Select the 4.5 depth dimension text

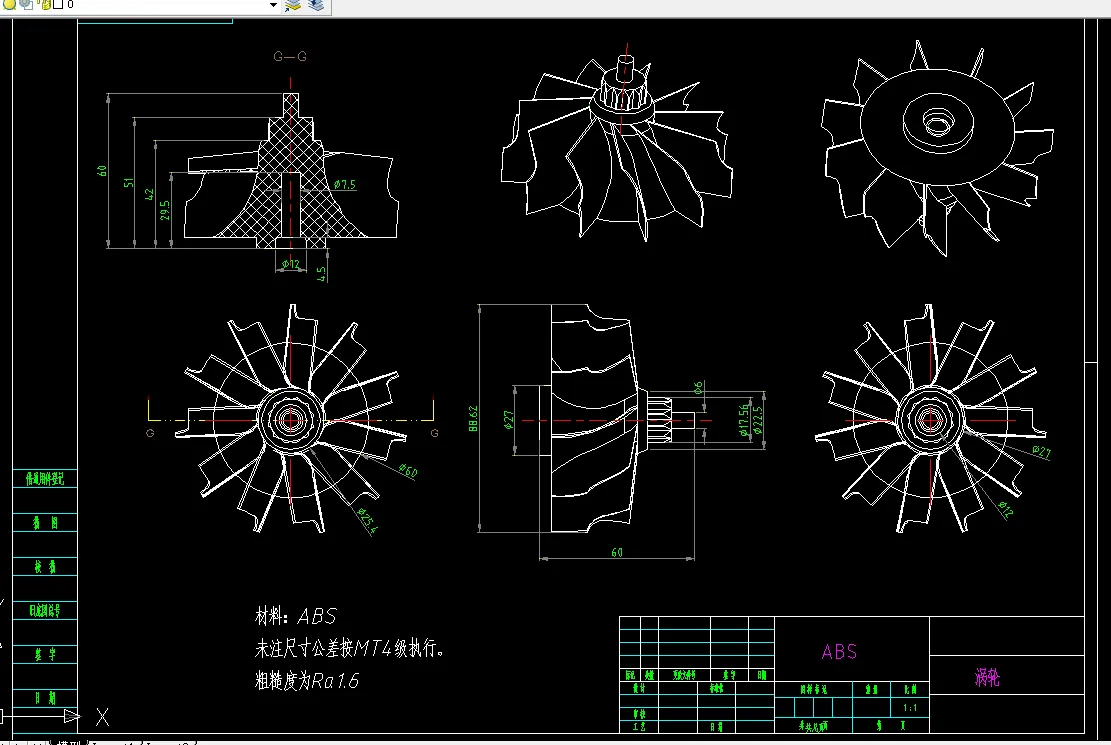321,274
